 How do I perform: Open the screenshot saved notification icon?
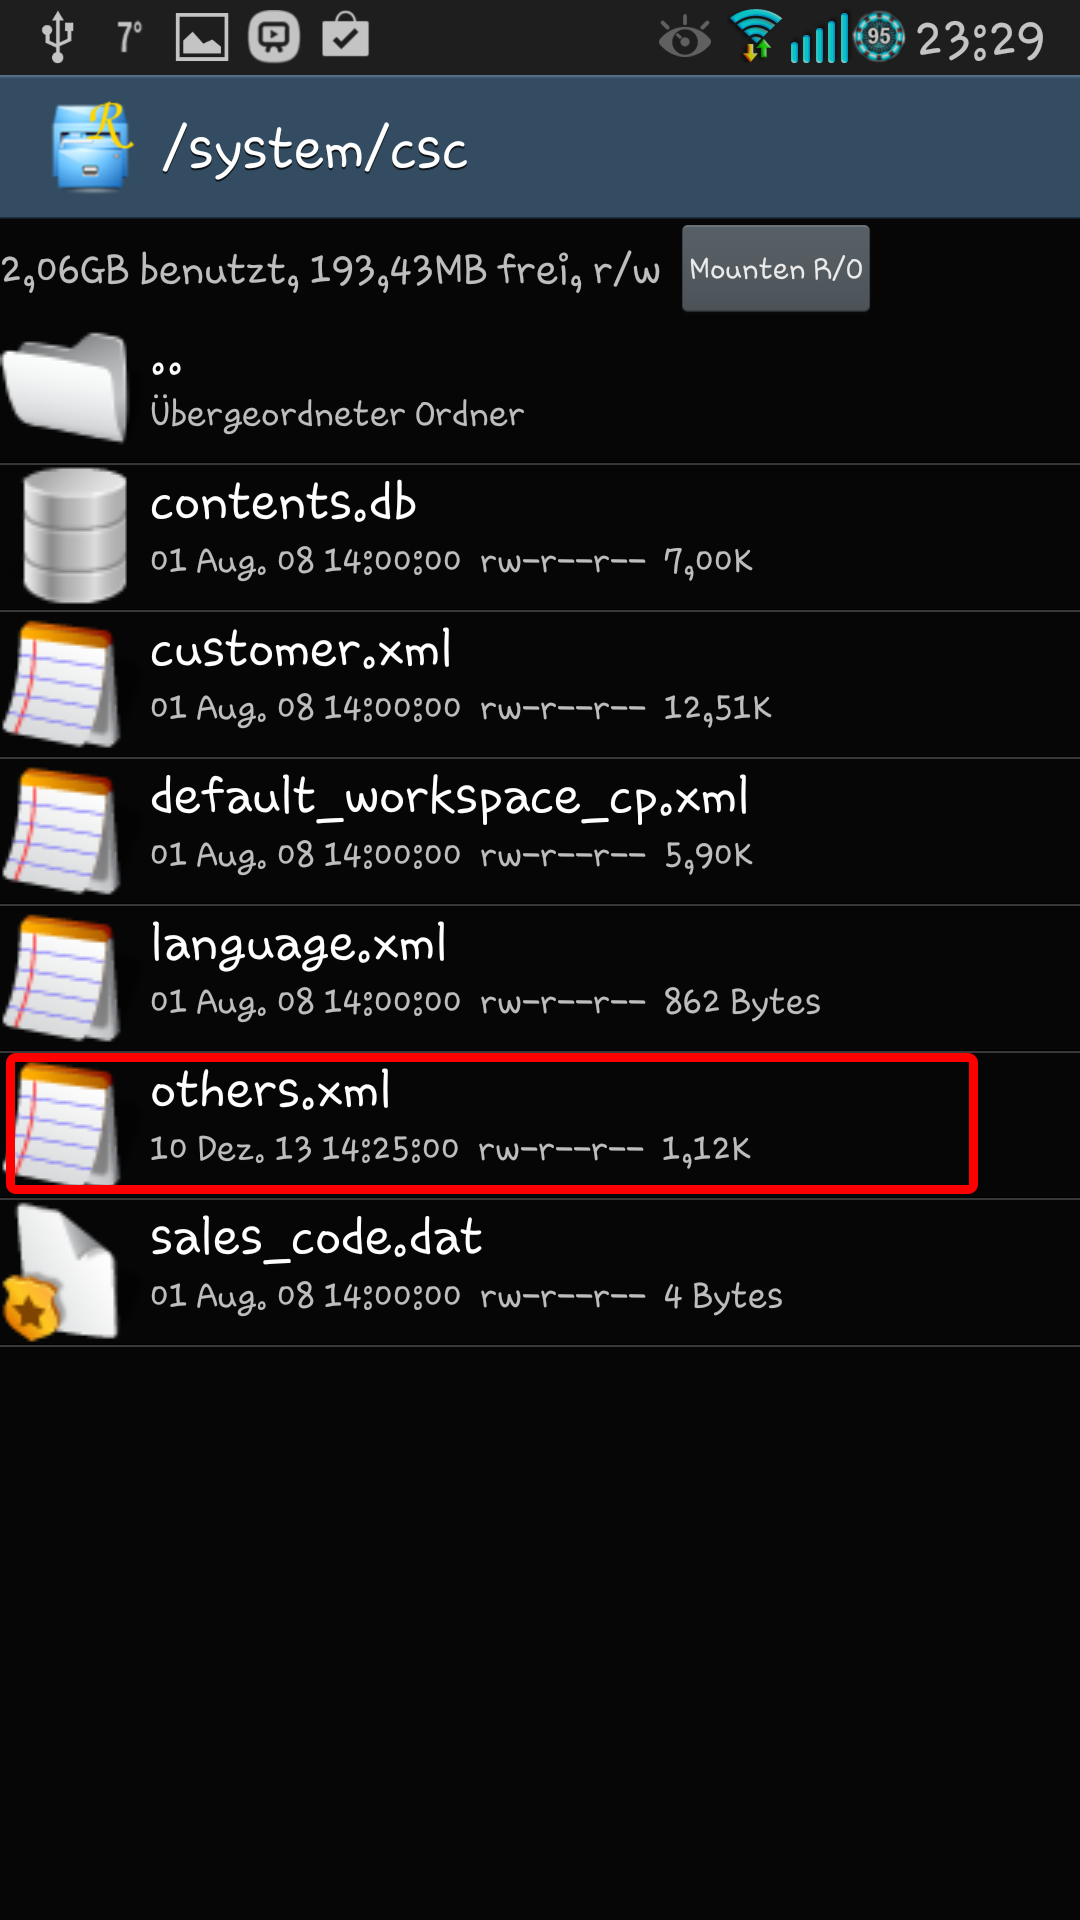point(202,38)
